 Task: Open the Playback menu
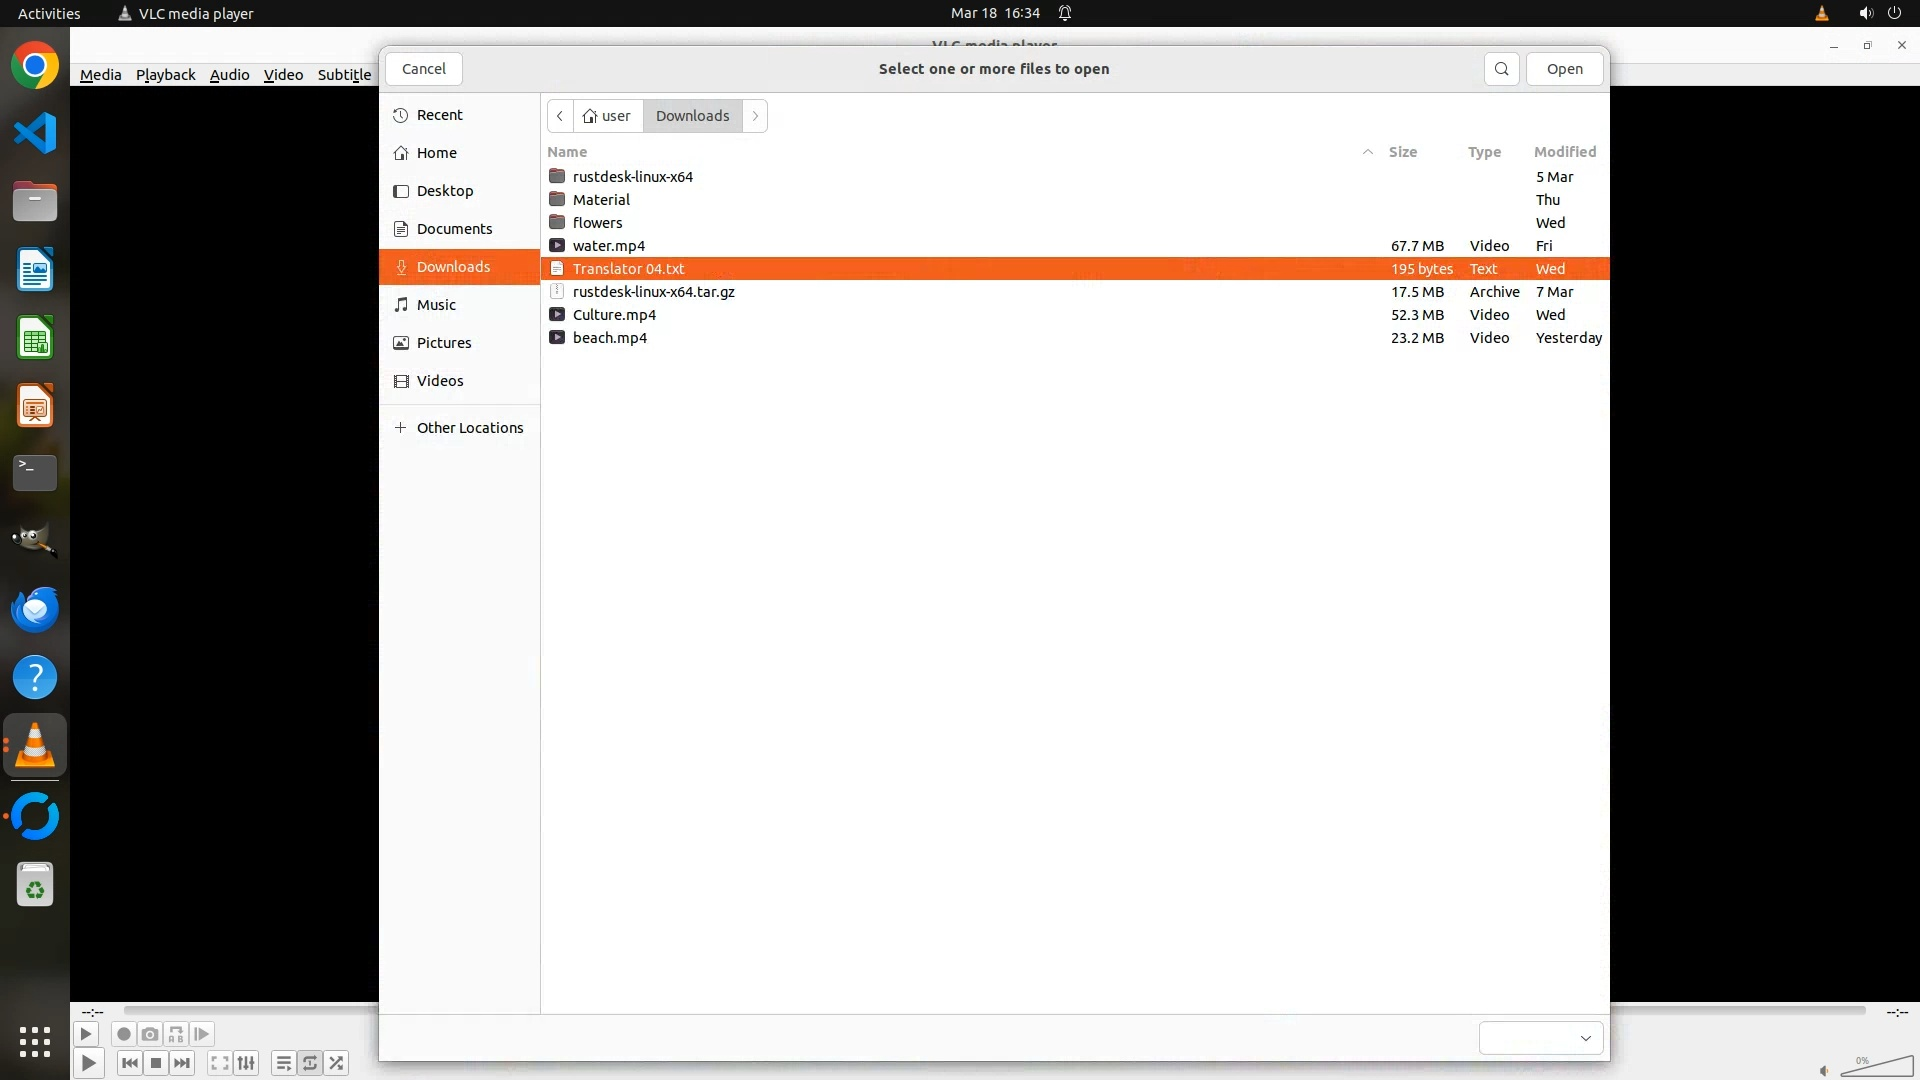(165, 75)
